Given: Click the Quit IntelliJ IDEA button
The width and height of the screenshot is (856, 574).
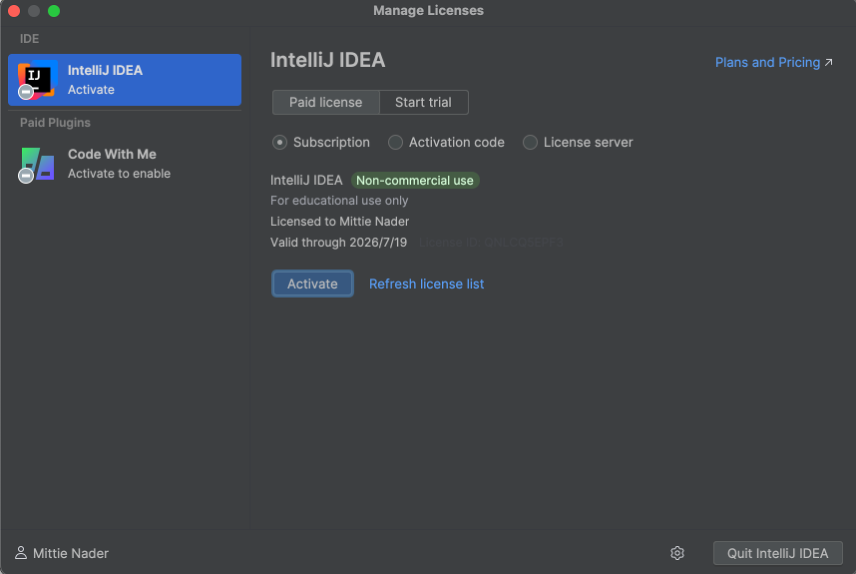Looking at the screenshot, I should tap(777, 553).
